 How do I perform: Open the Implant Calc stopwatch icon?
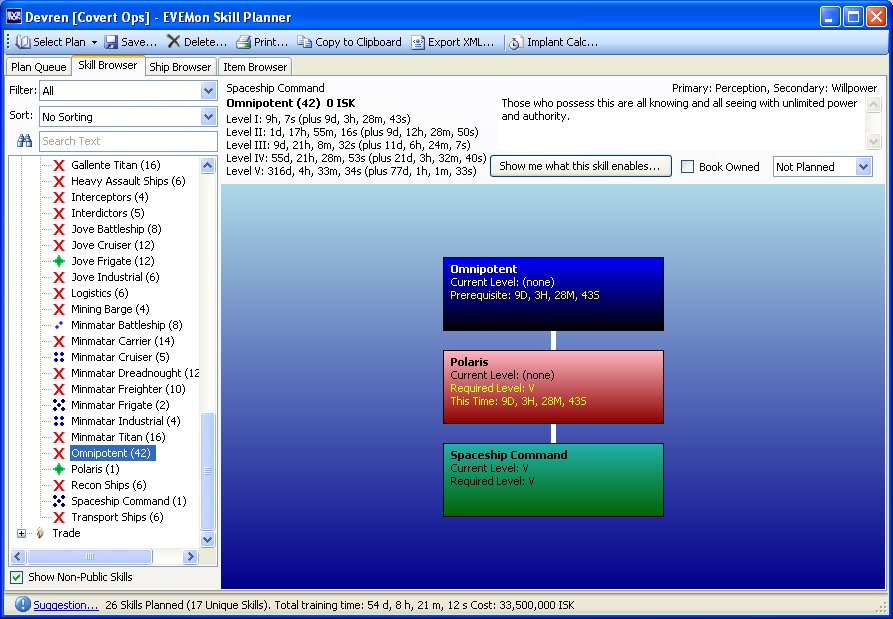click(x=516, y=43)
